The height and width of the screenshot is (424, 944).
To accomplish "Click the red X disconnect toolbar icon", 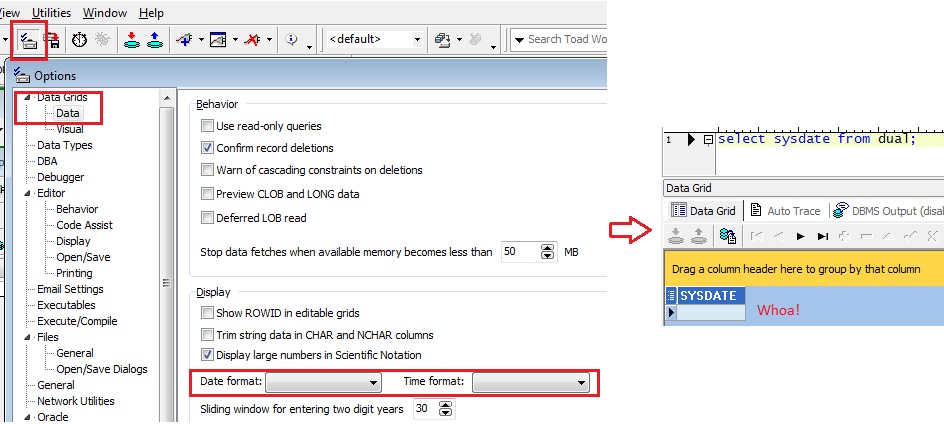I will pos(252,40).
